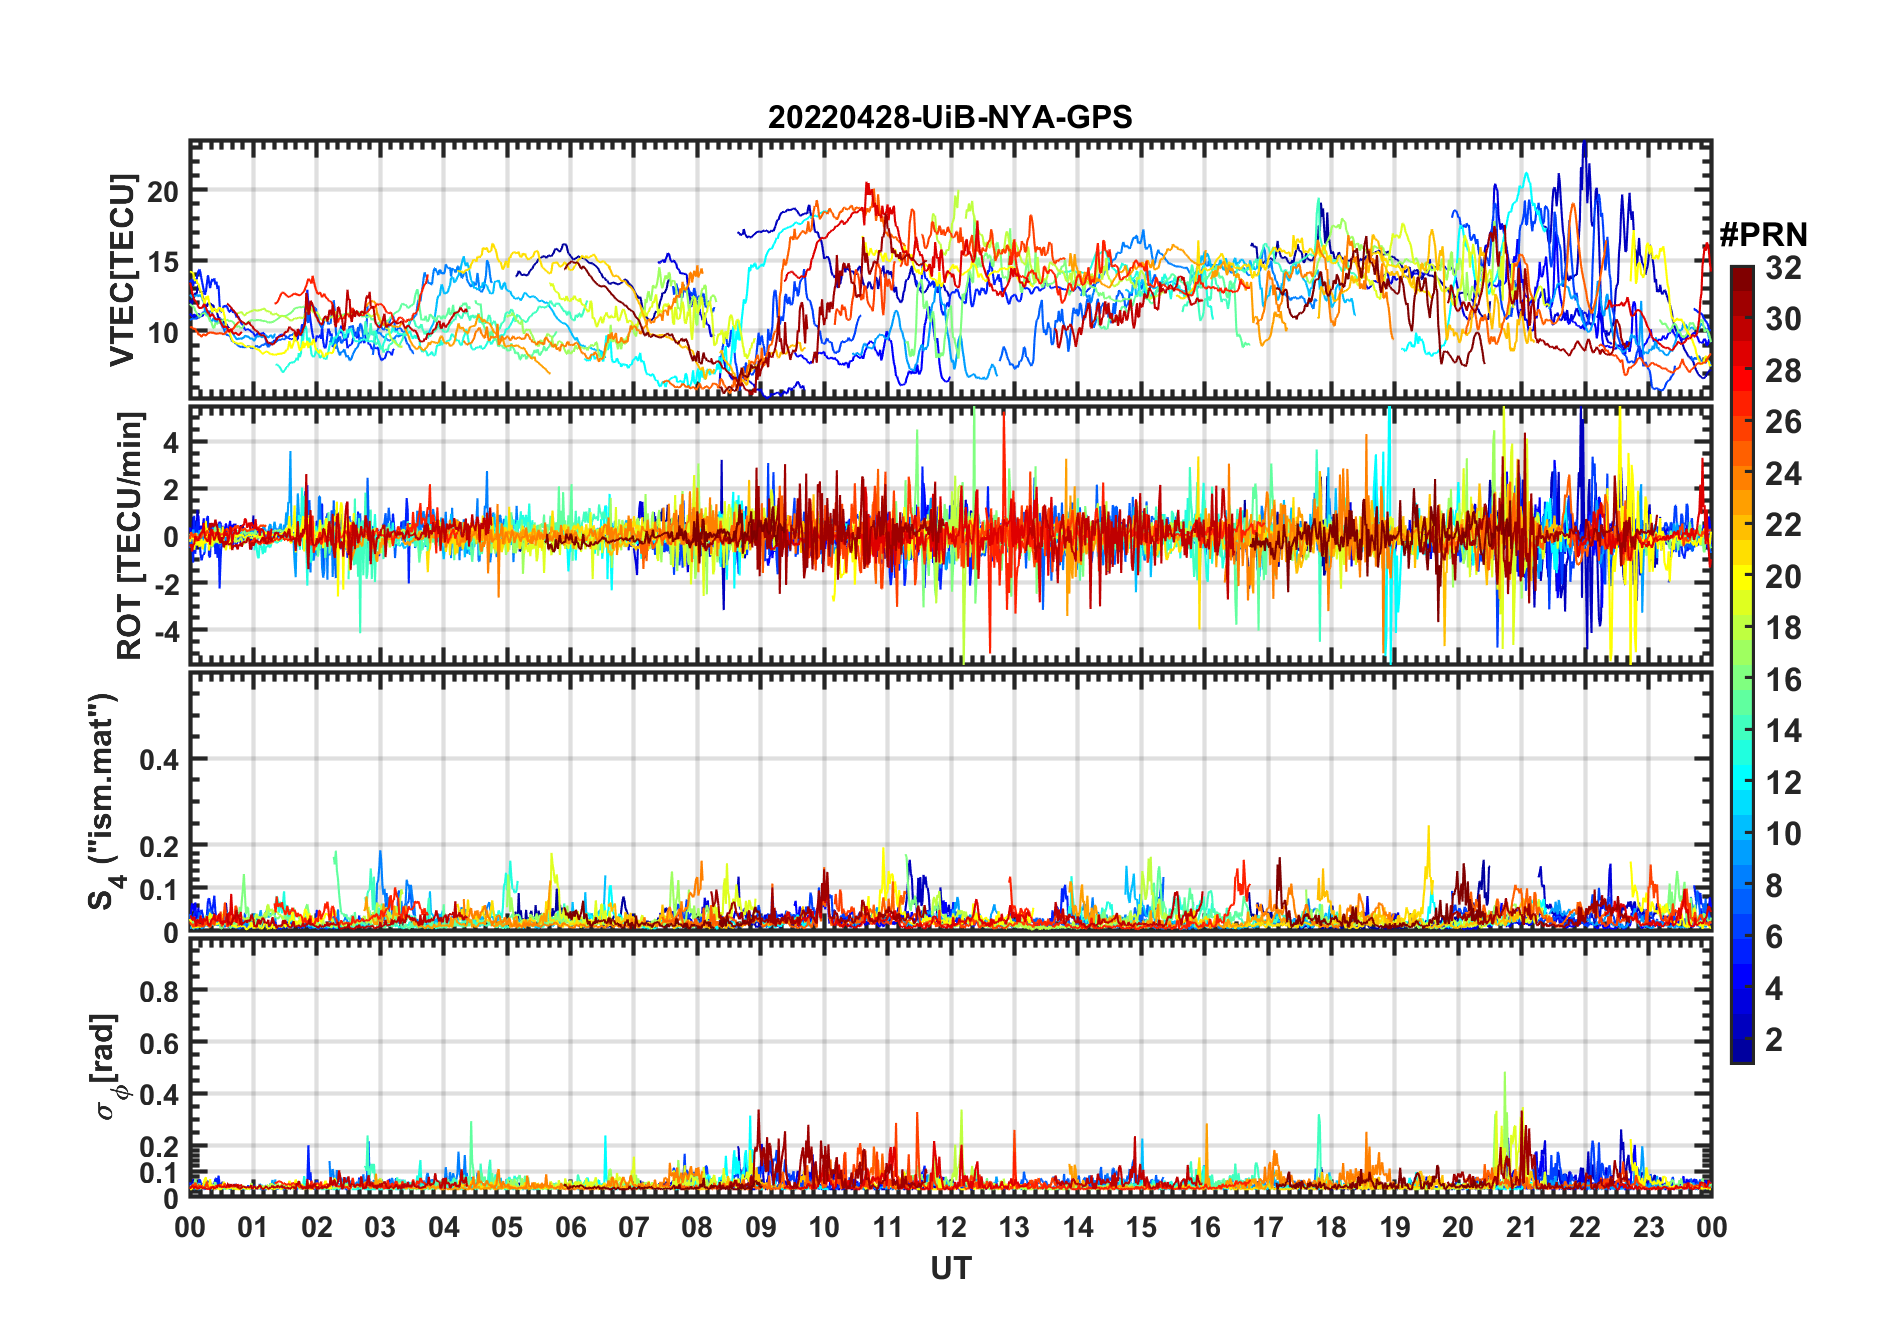Click colorbar tick label 2
Viewport: 1902px width, 1330px height.
(1774, 1039)
